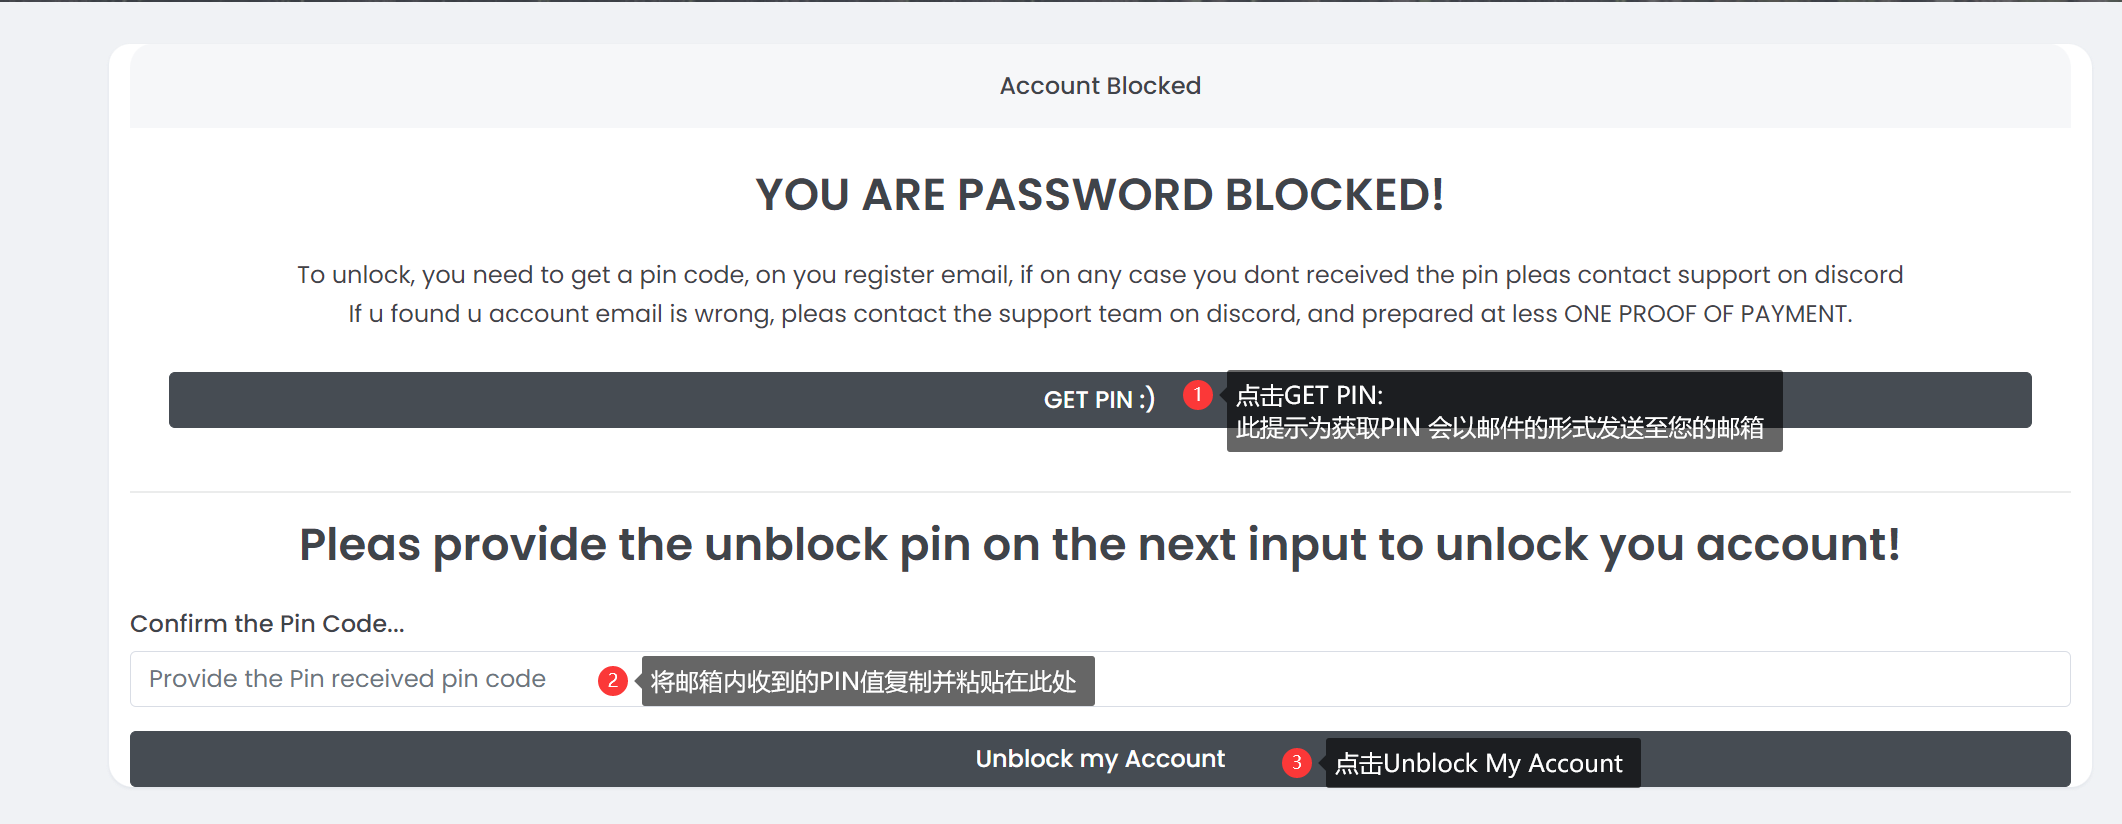Viewport: 2122px width, 824px height.
Task: Click the "YOU ARE PASSWORD BLOCKED!" heading
Action: tap(1100, 195)
